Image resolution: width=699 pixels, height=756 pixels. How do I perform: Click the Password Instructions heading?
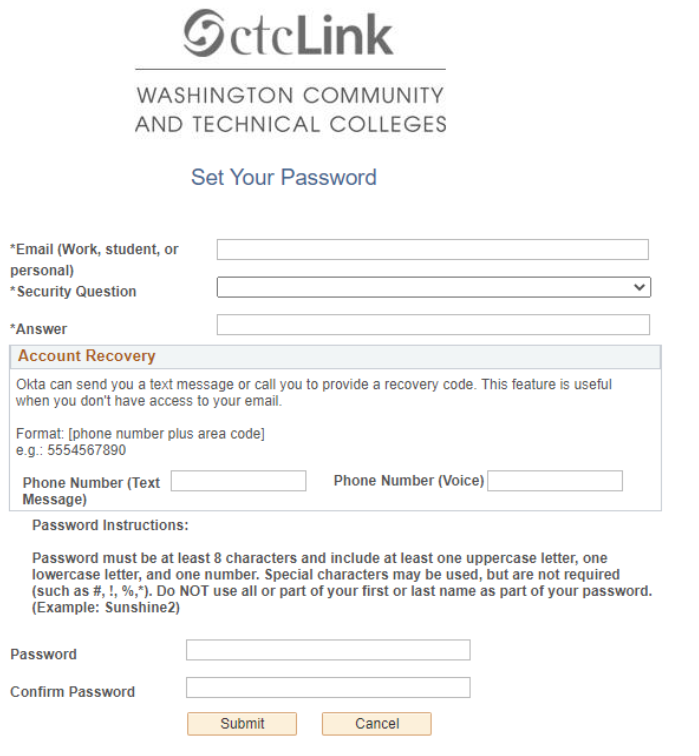110,525
